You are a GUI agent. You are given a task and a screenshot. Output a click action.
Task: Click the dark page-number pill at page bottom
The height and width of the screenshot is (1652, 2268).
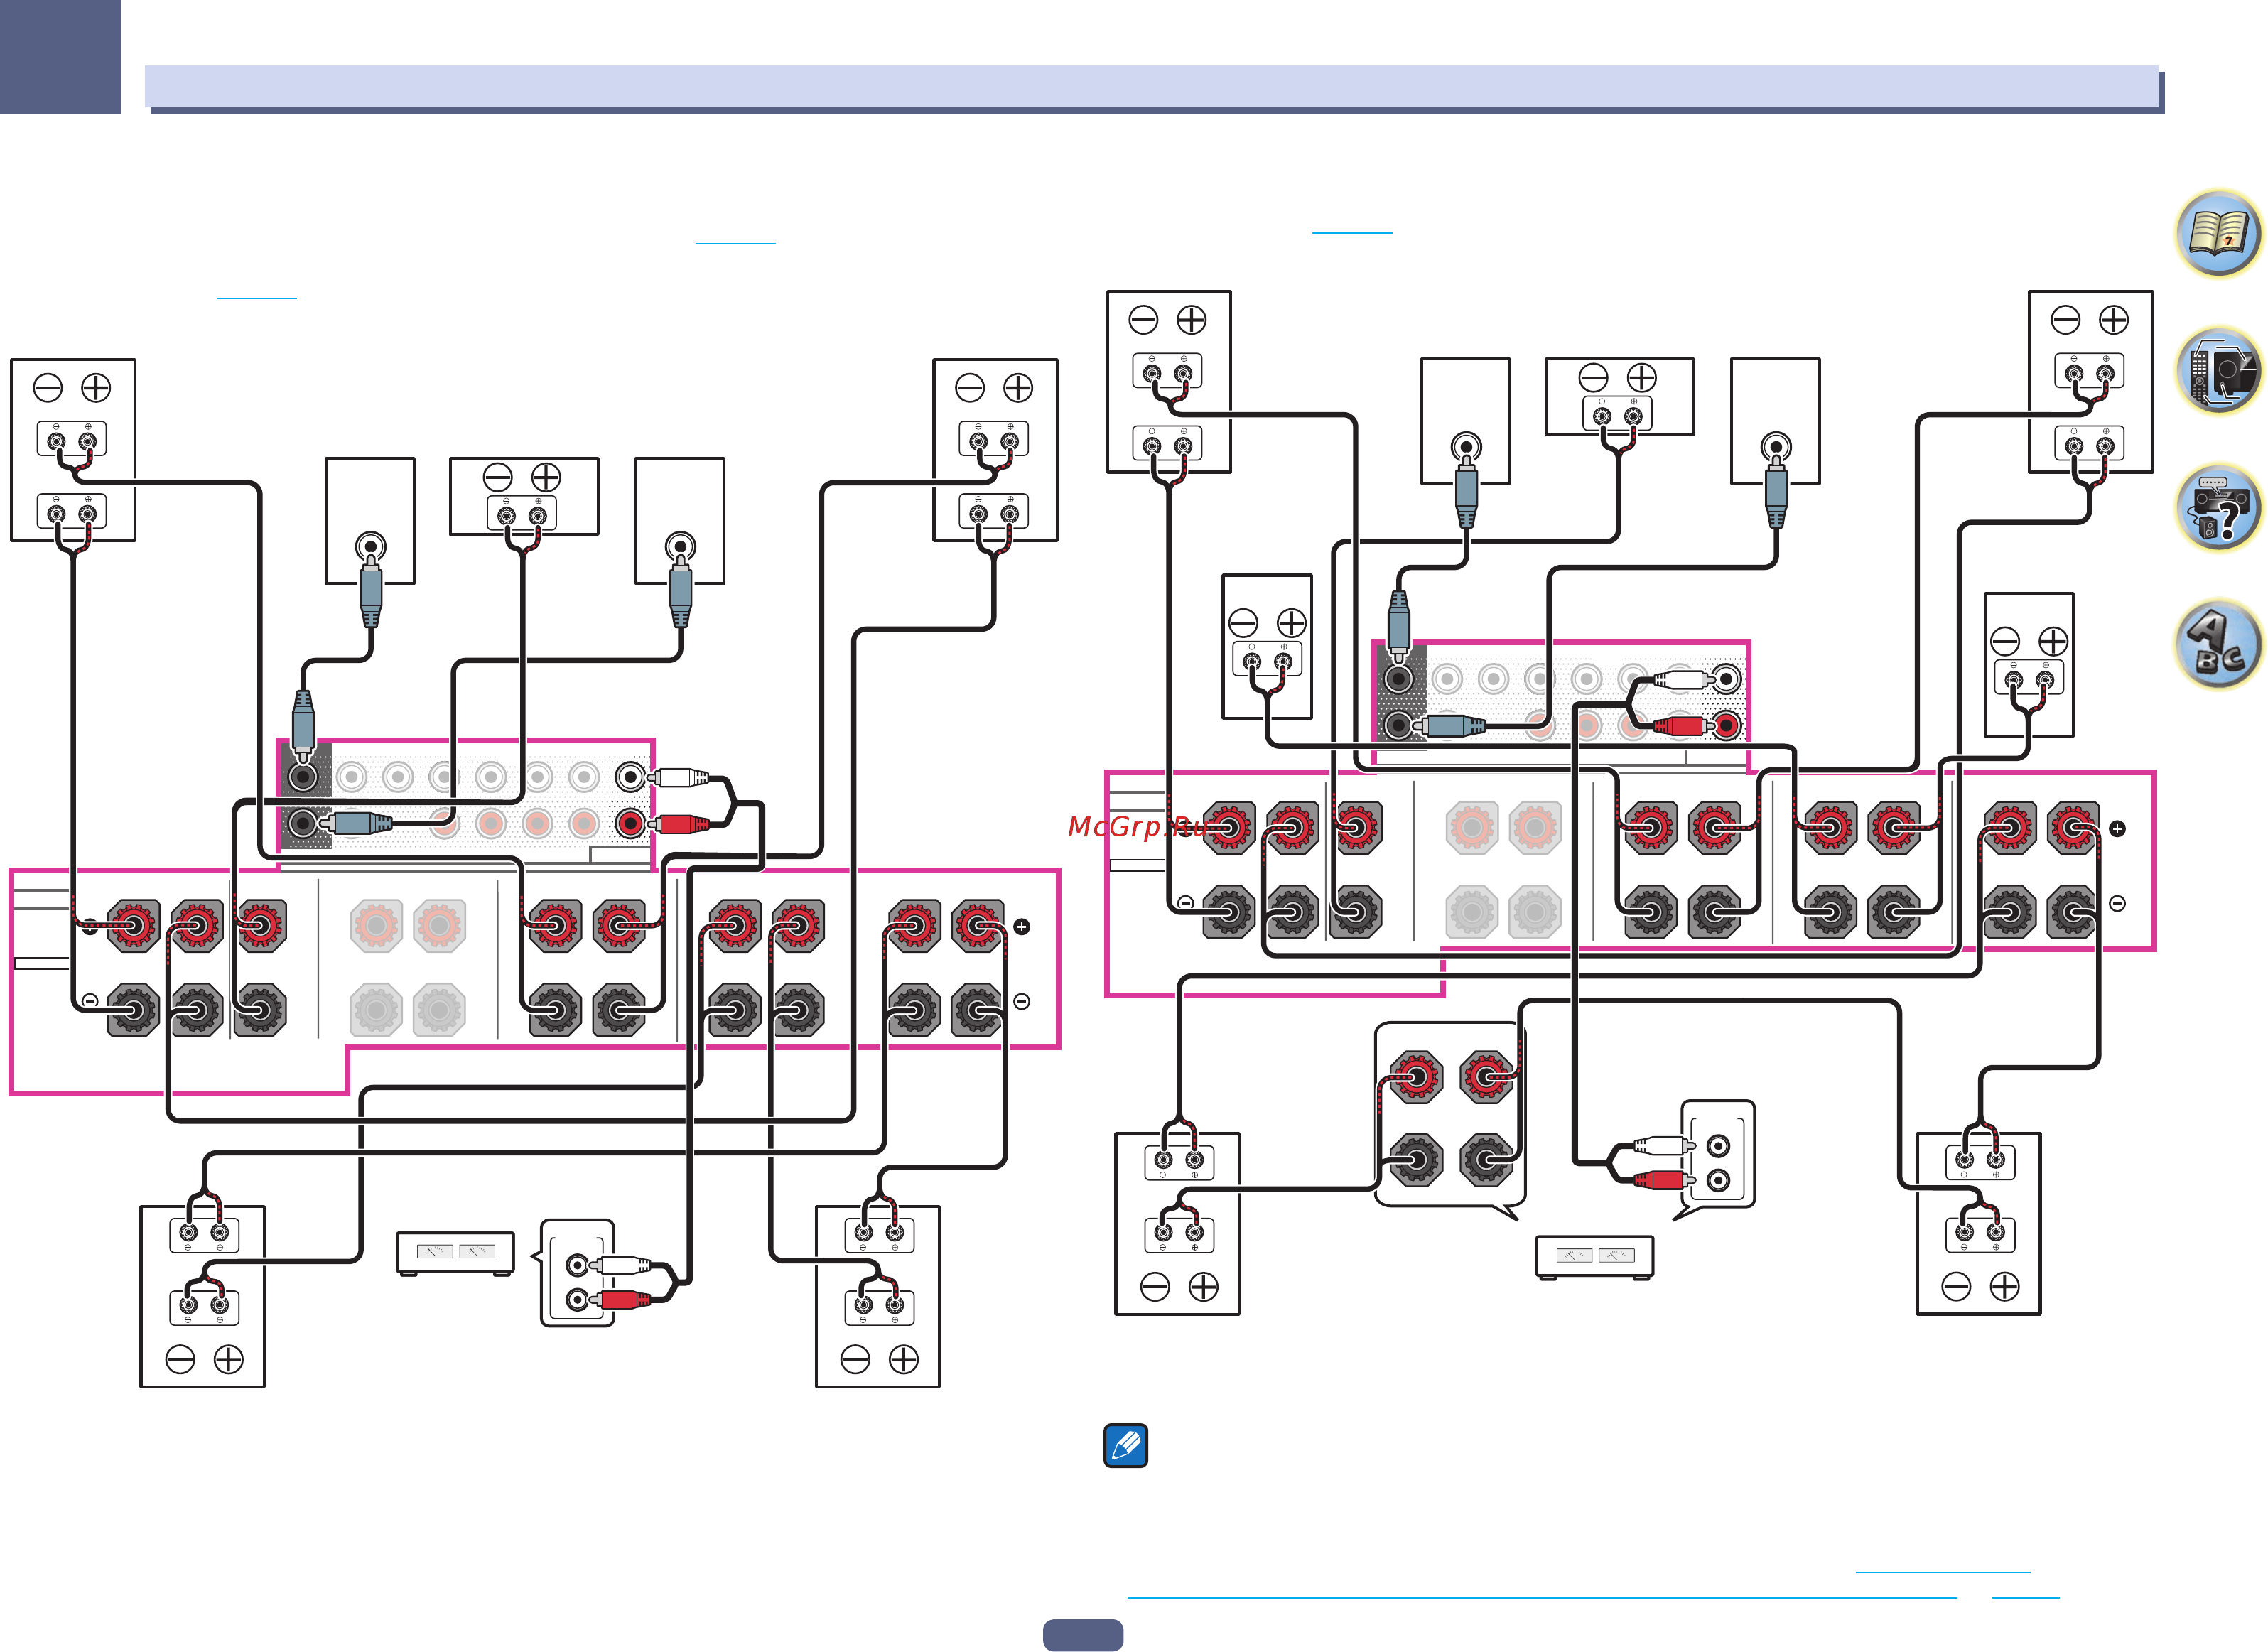[x=1083, y=1635]
